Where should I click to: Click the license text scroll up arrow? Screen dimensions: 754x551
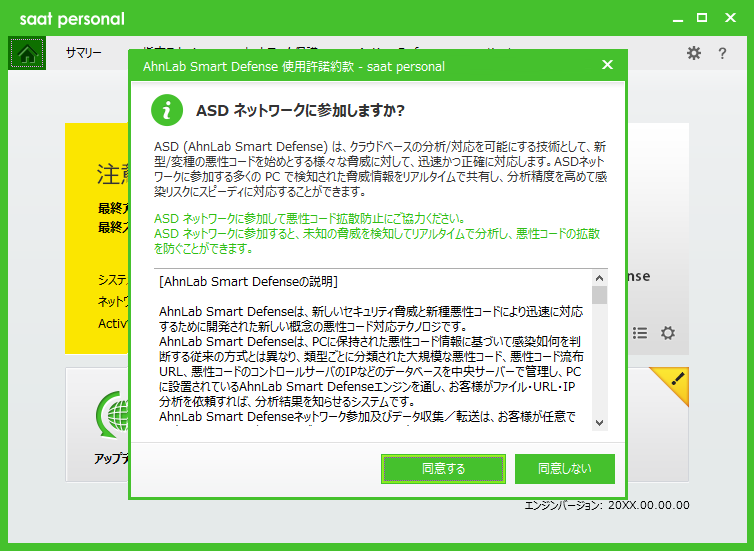[x=599, y=278]
